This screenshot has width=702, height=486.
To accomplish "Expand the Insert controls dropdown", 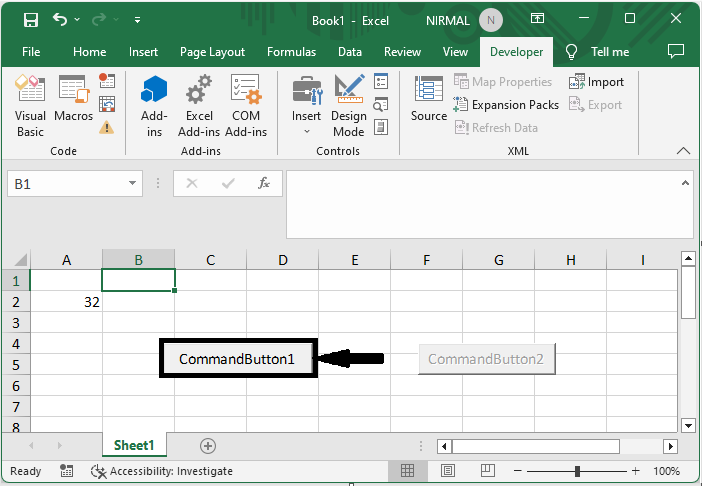I will click(306, 131).
